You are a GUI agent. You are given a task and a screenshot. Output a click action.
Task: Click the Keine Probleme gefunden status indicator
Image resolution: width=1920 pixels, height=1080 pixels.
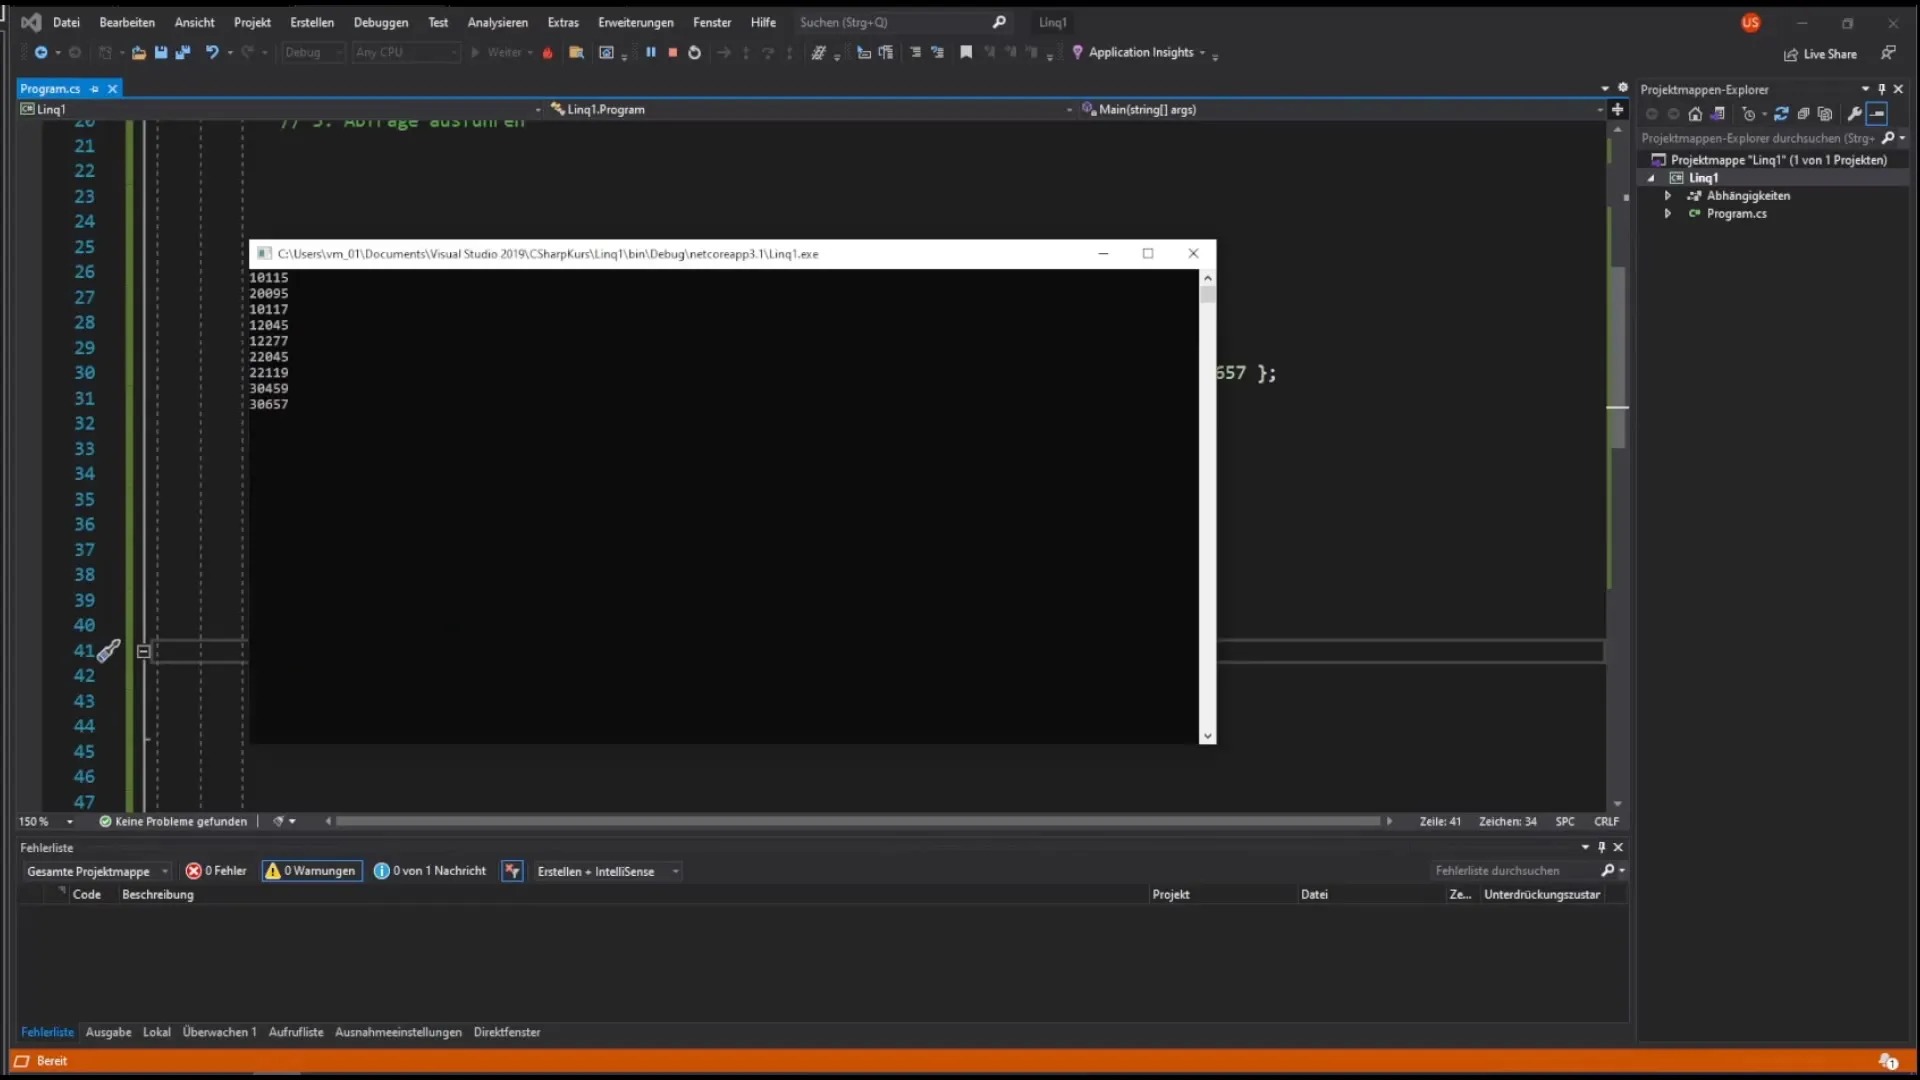[173, 822]
